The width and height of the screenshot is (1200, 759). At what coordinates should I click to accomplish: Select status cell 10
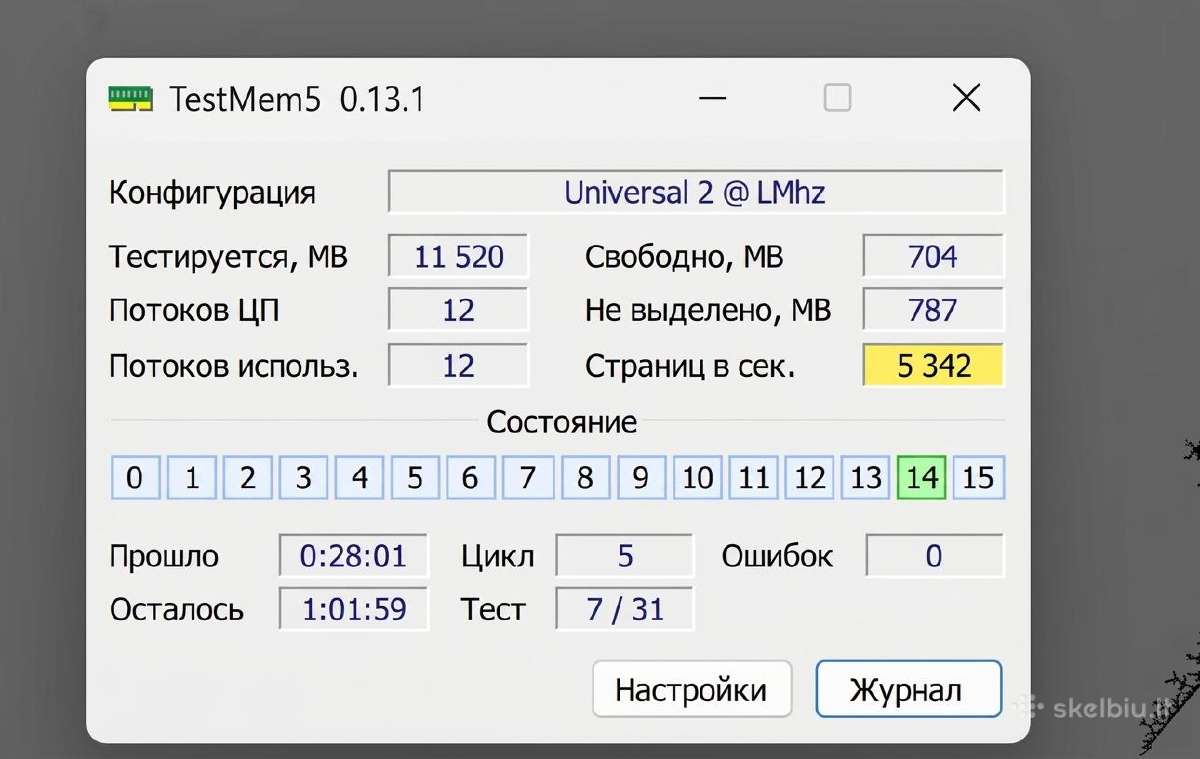(697, 478)
